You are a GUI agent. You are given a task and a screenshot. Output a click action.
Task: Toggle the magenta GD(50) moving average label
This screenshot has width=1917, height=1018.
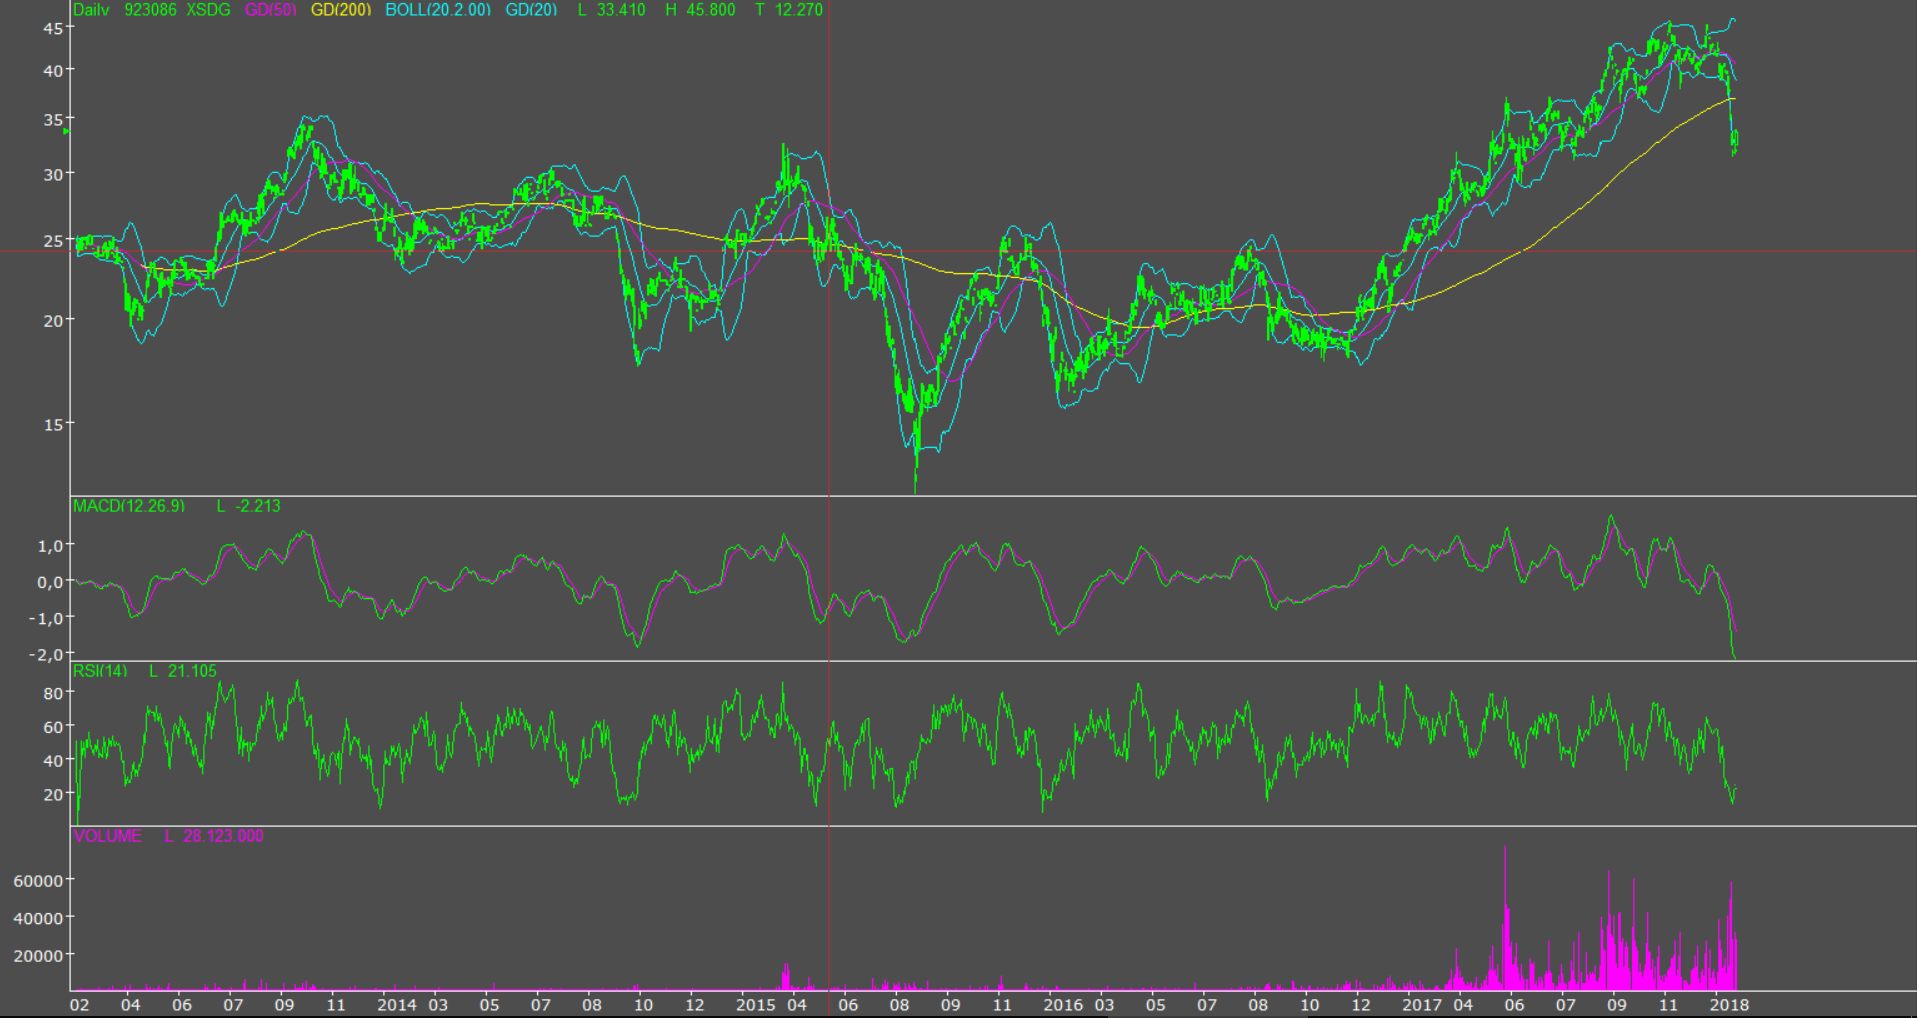[270, 10]
